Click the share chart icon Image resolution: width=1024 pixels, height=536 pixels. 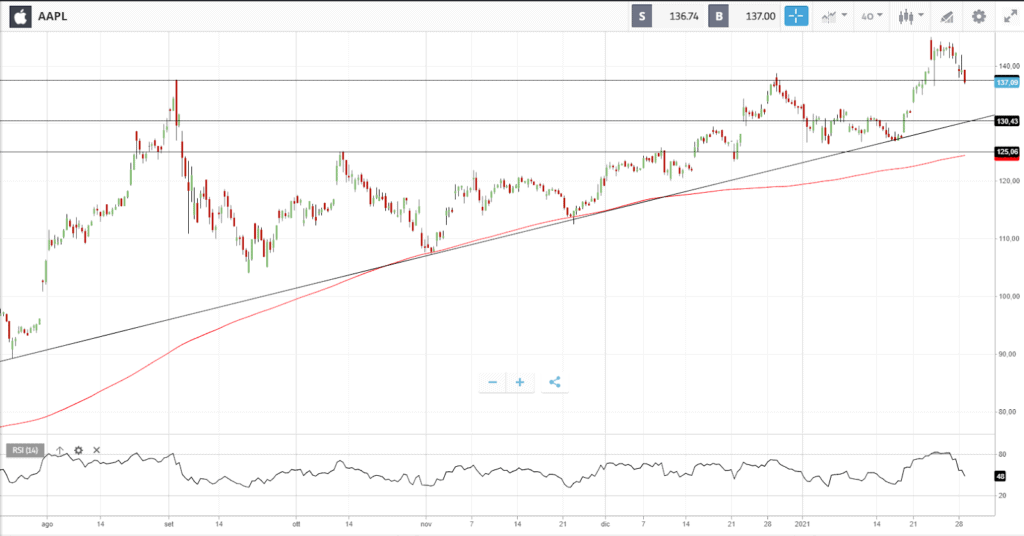click(x=554, y=383)
